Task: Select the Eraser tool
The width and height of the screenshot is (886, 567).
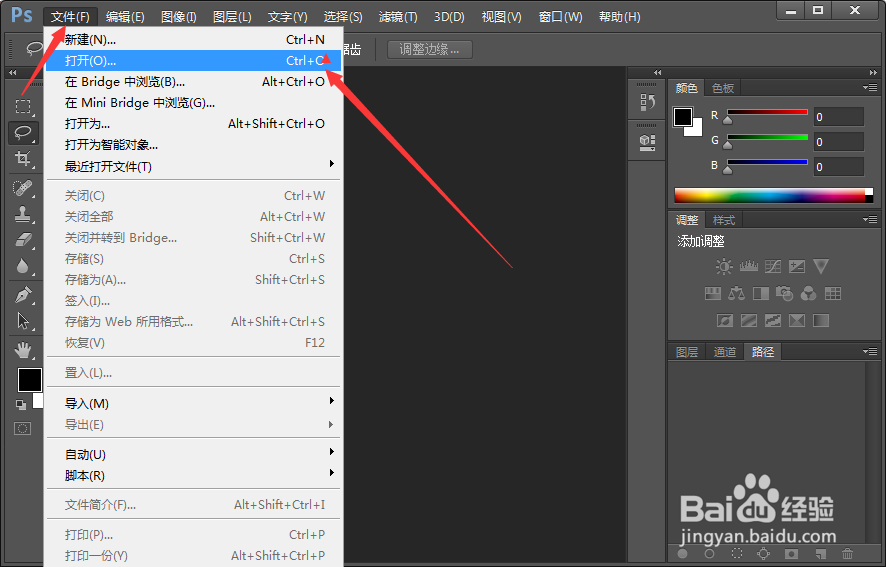Action: tap(23, 240)
